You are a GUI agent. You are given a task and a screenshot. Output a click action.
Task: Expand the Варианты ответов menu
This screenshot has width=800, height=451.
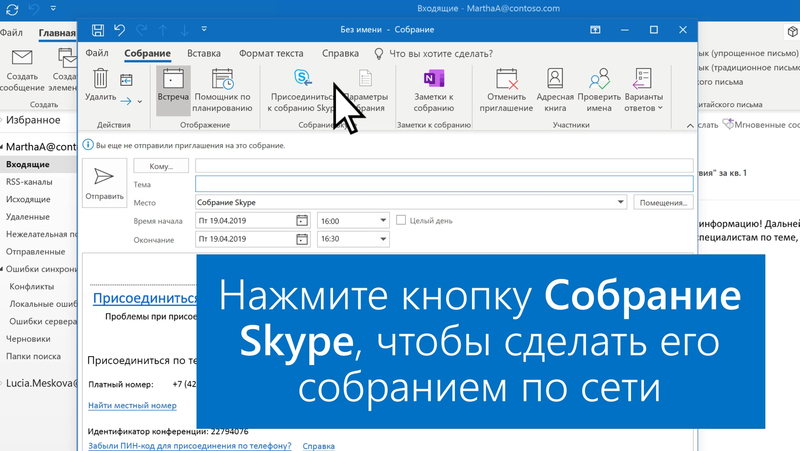643,90
